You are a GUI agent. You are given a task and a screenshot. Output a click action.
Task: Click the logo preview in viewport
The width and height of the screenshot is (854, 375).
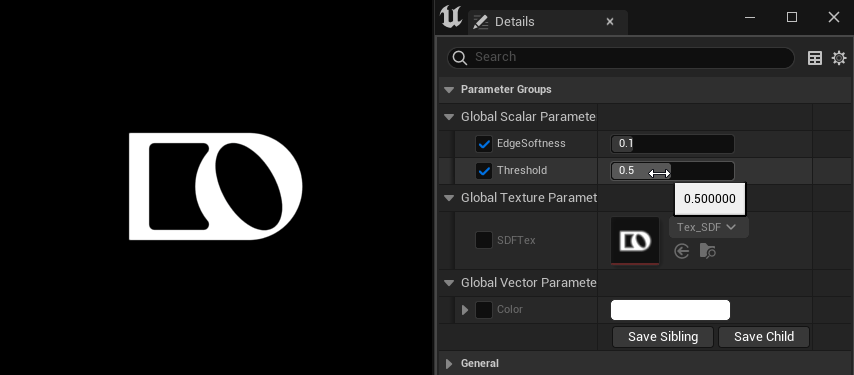pos(216,186)
